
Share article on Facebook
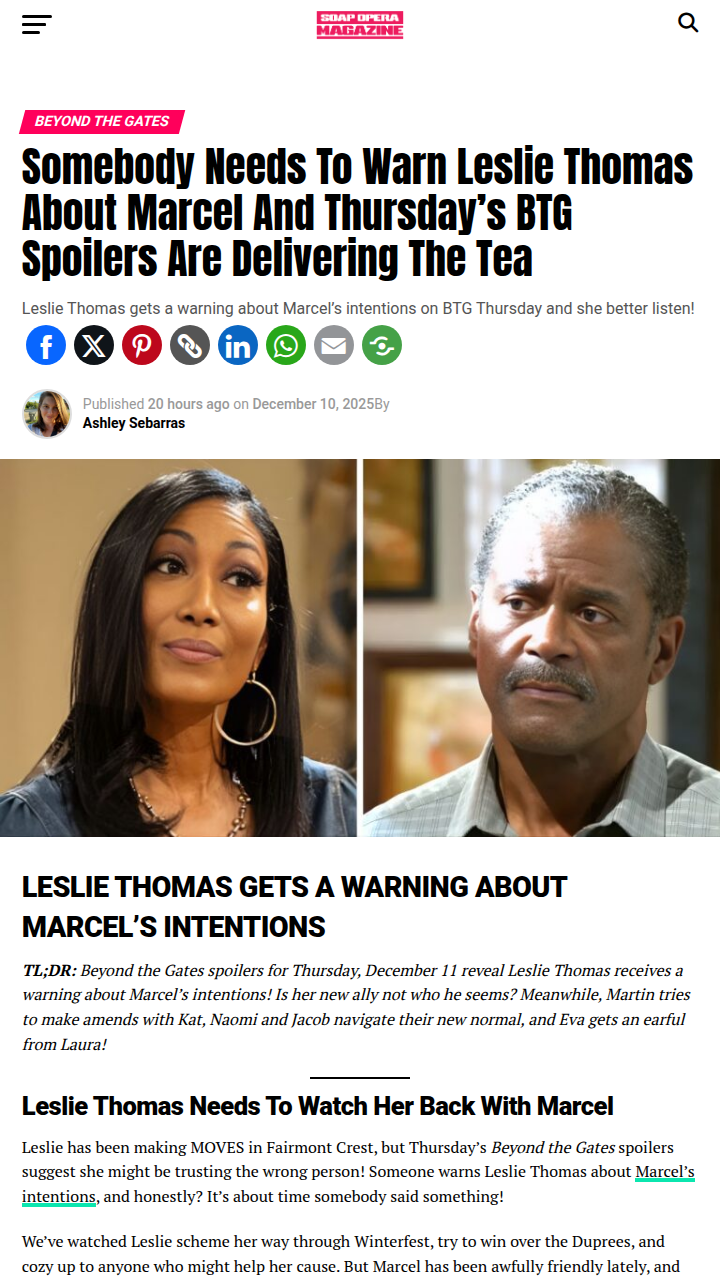tap(46, 345)
